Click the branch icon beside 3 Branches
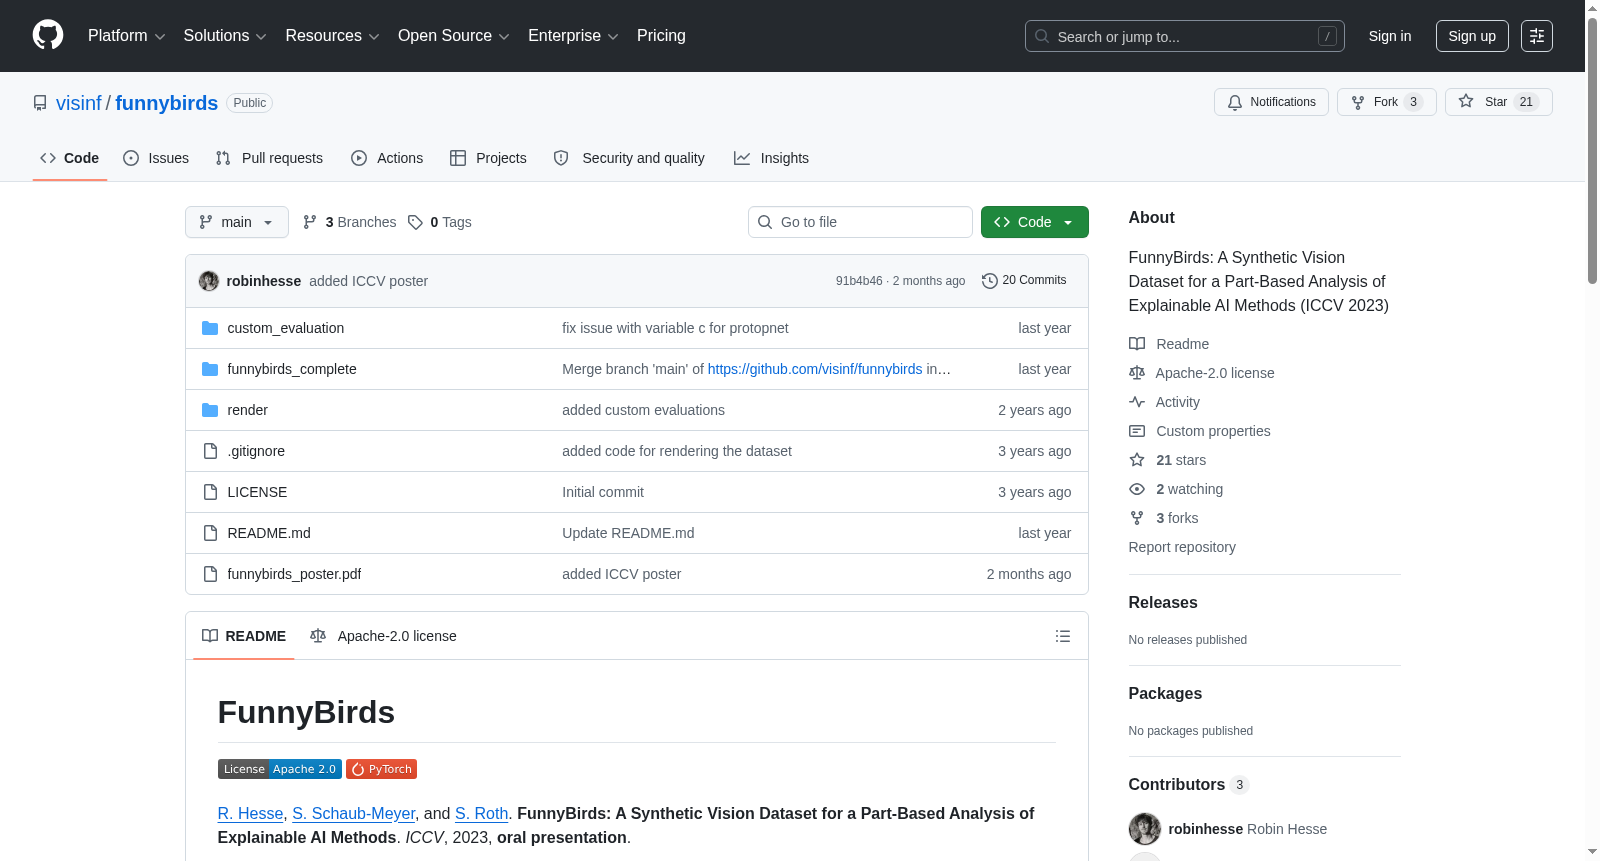Viewport: 1600px width, 861px height. click(x=310, y=222)
